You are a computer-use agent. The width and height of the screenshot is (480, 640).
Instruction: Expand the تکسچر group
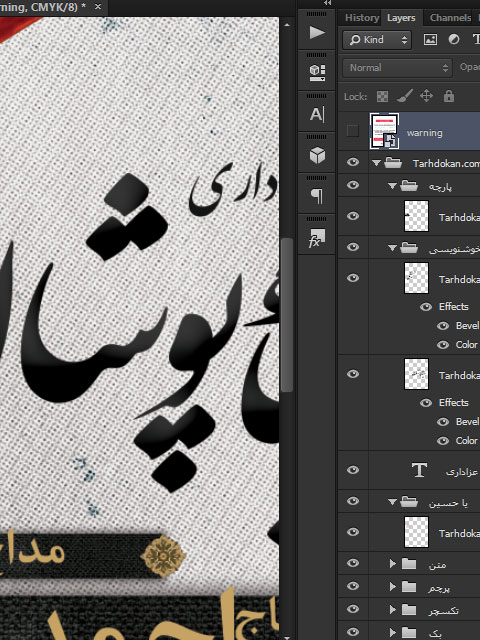click(x=393, y=609)
